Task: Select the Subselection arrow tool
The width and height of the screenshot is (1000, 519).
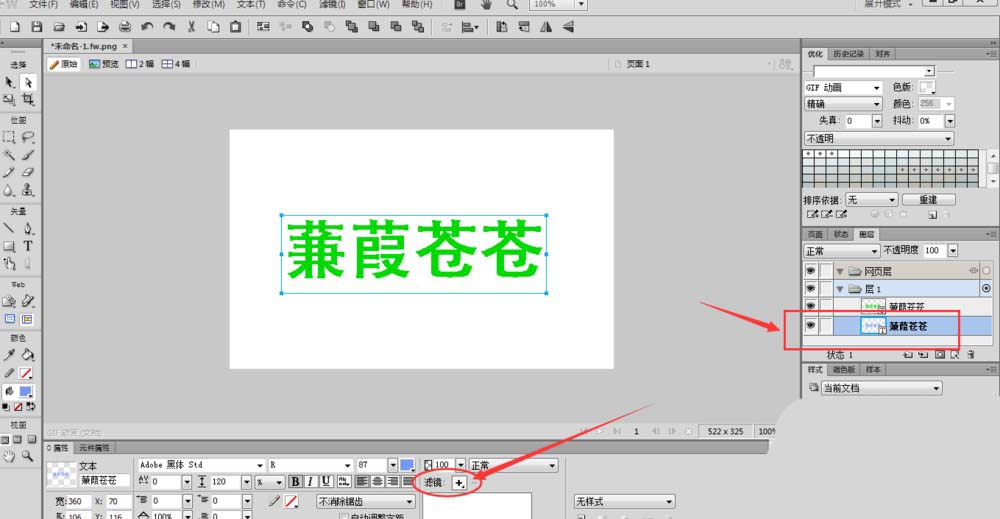Action: tap(28, 82)
